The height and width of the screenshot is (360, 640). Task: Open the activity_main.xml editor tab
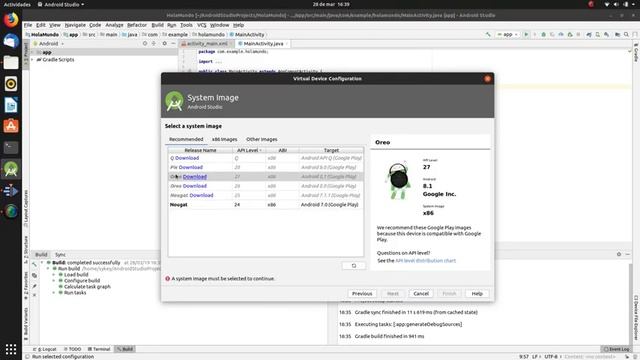coord(207,44)
